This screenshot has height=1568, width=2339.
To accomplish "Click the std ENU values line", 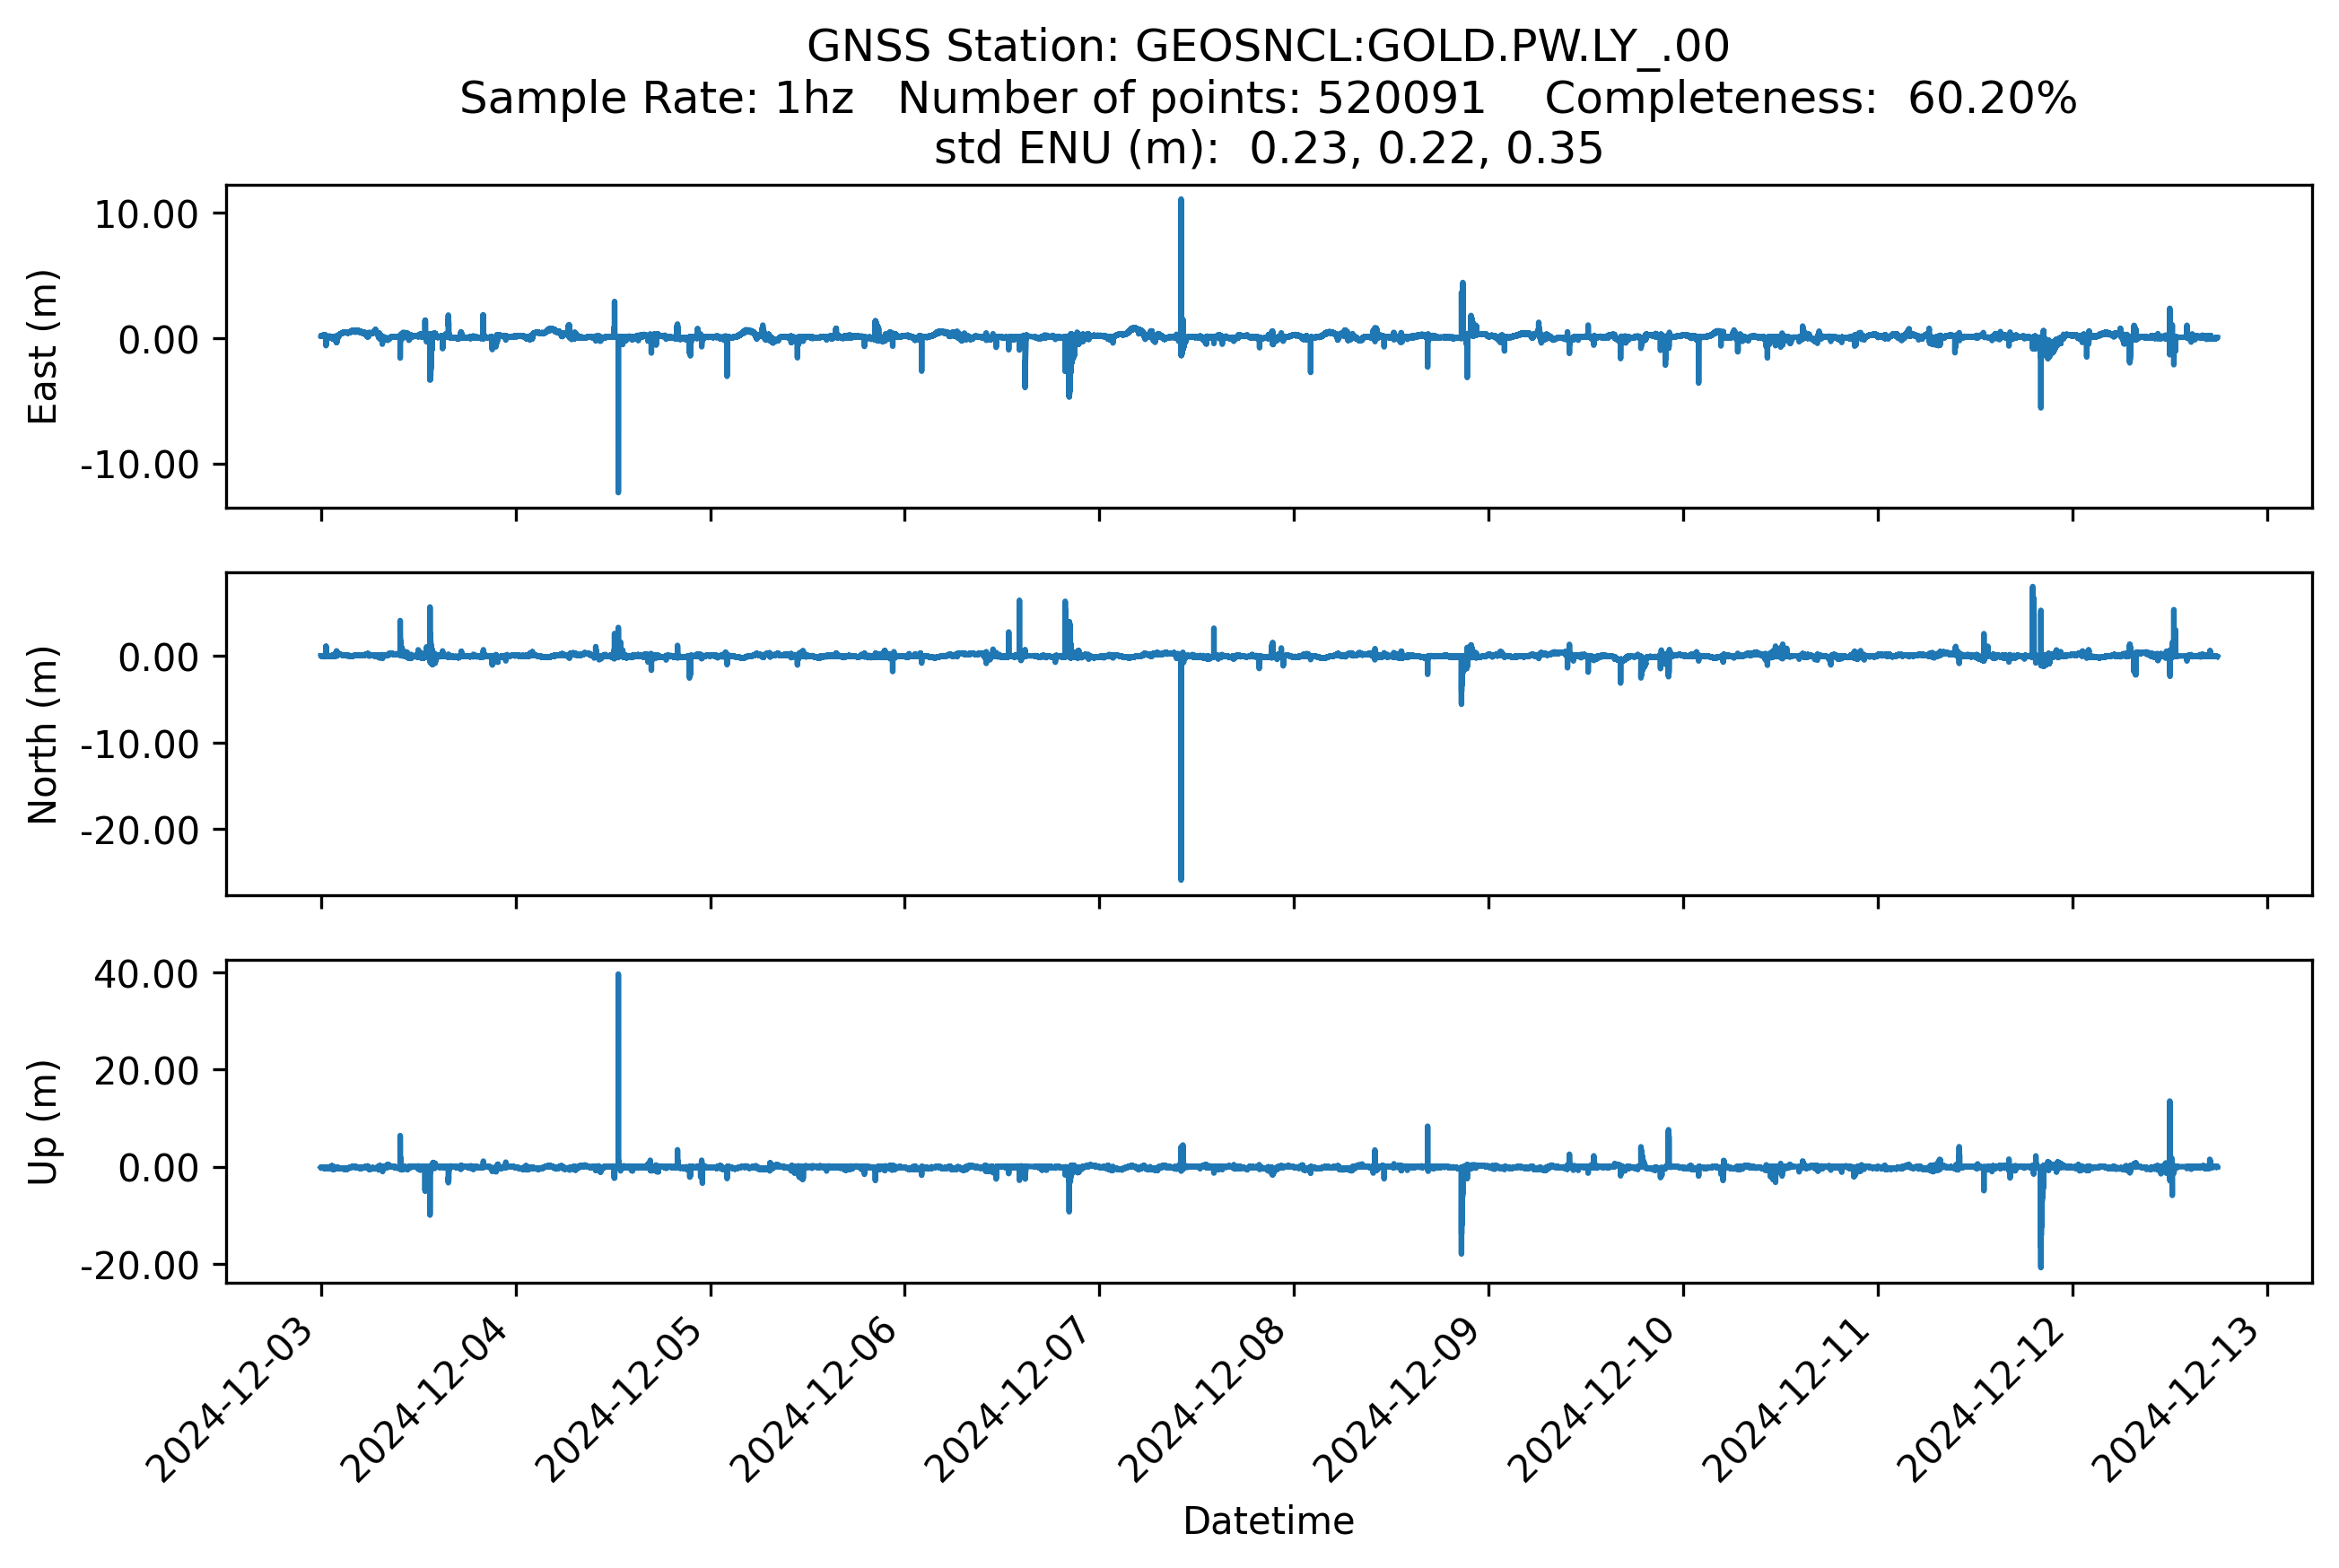I will (x=1267, y=149).
